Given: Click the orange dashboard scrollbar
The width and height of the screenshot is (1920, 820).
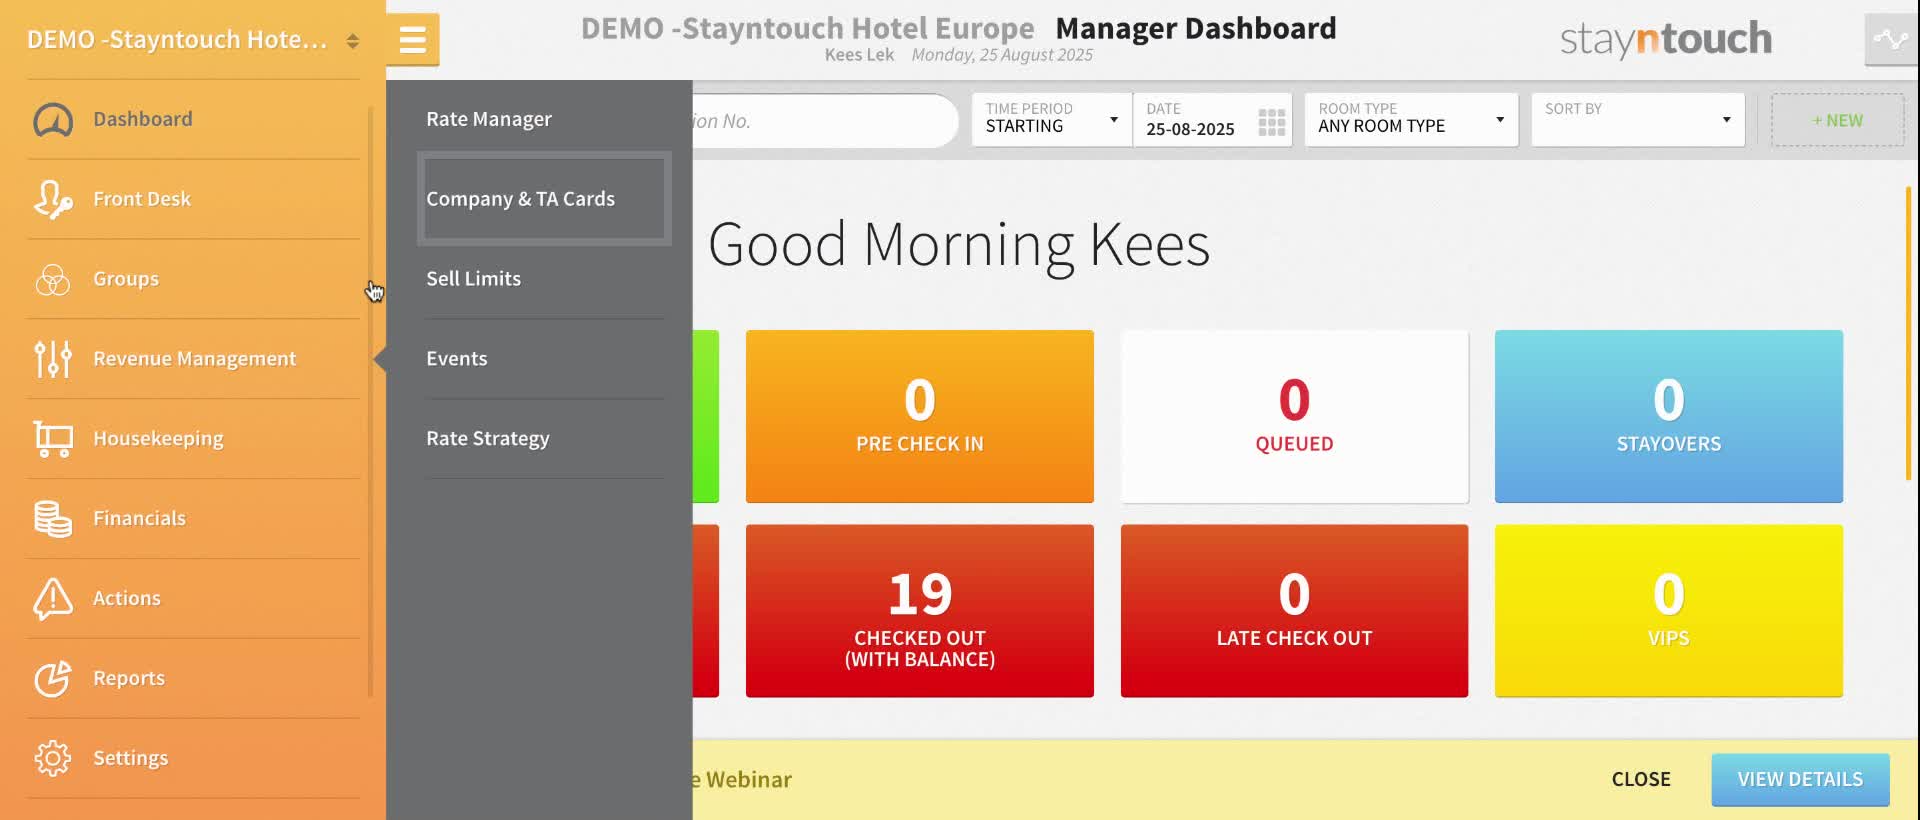Looking at the screenshot, I should [1908, 333].
